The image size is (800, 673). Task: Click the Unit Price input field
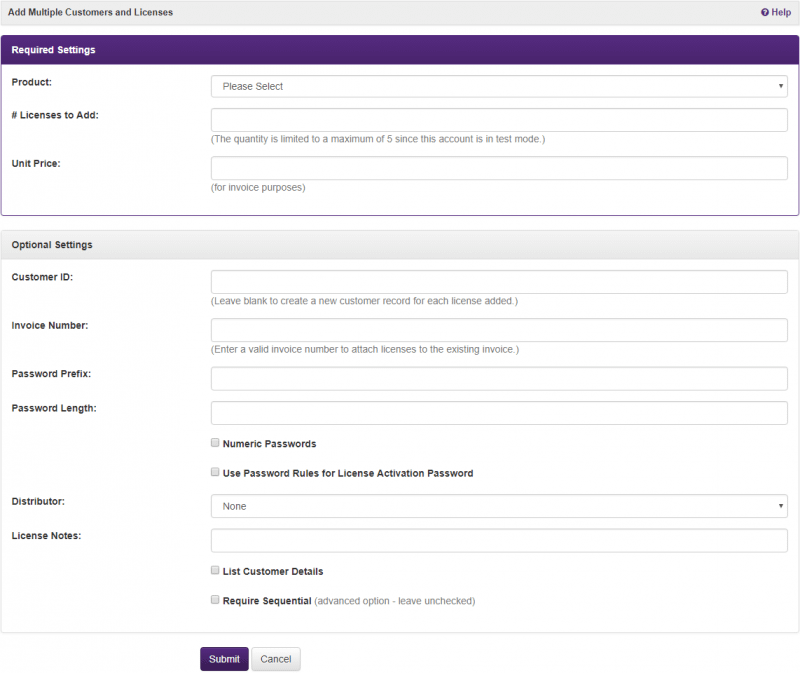[x=498, y=168]
